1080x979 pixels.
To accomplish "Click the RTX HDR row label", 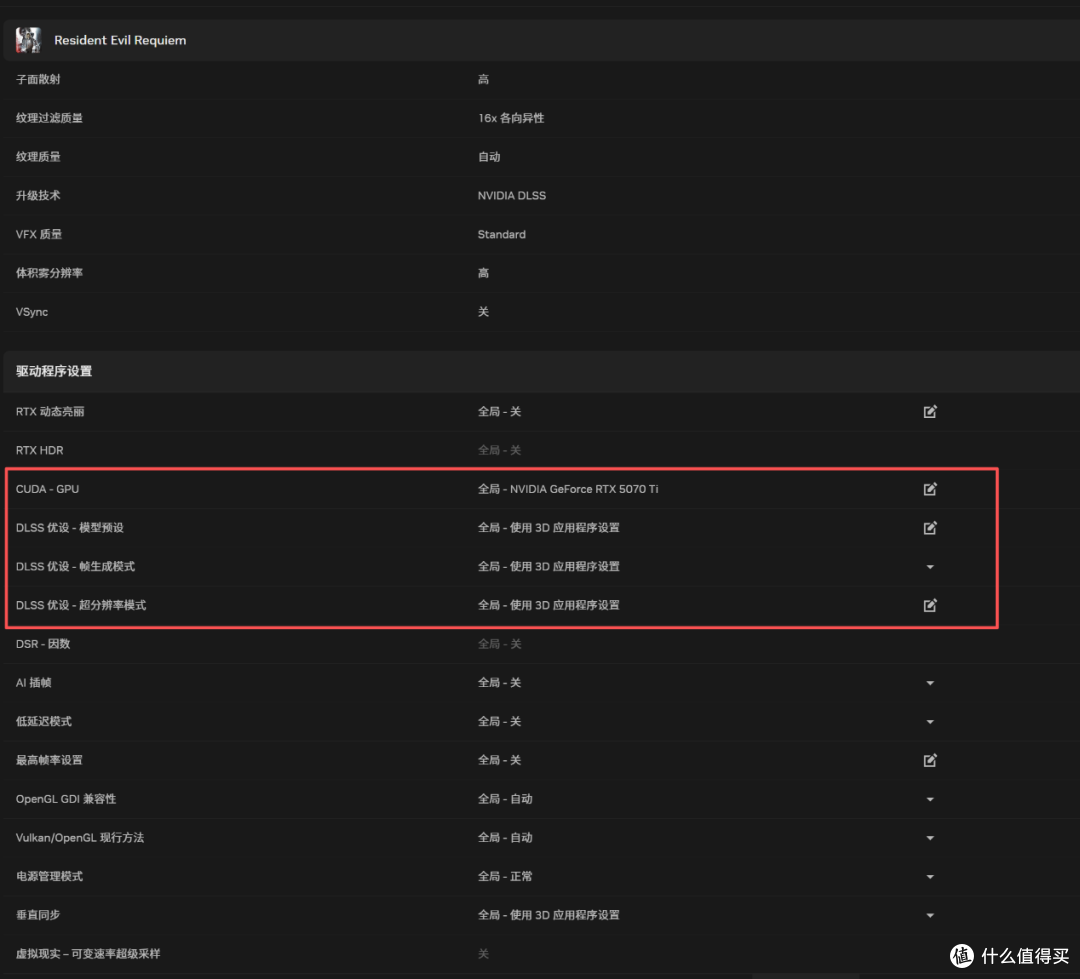I will 39,450.
